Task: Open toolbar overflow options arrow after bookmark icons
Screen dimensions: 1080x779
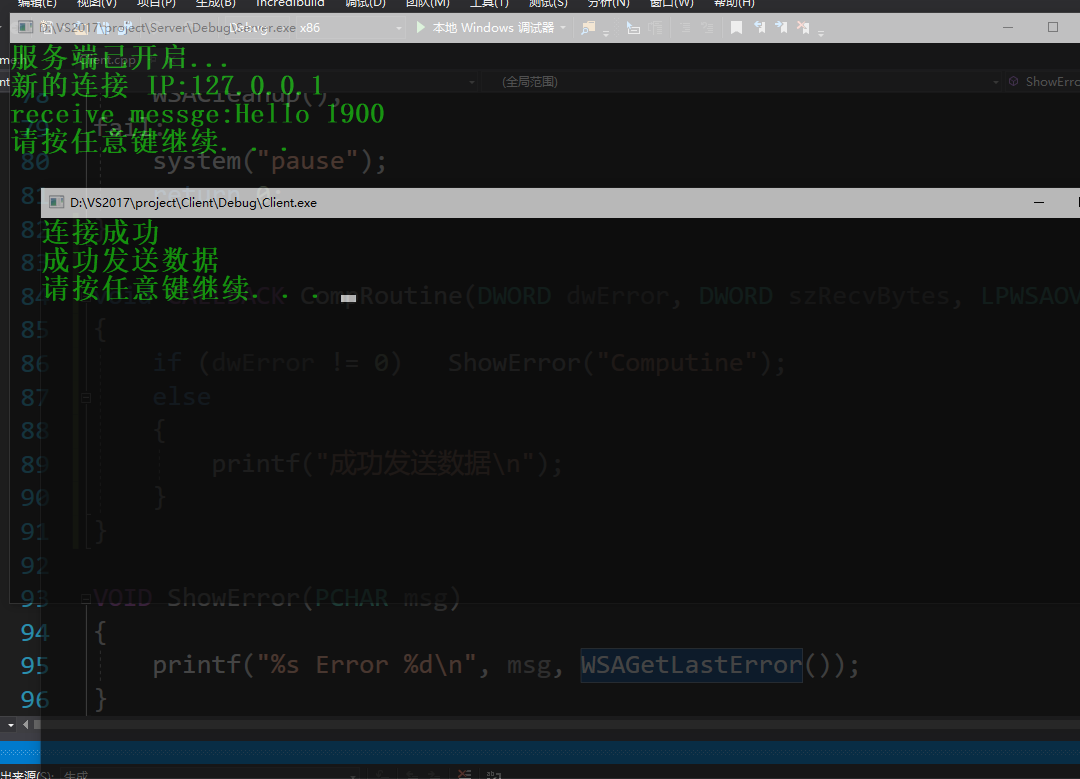Action: click(820, 32)
